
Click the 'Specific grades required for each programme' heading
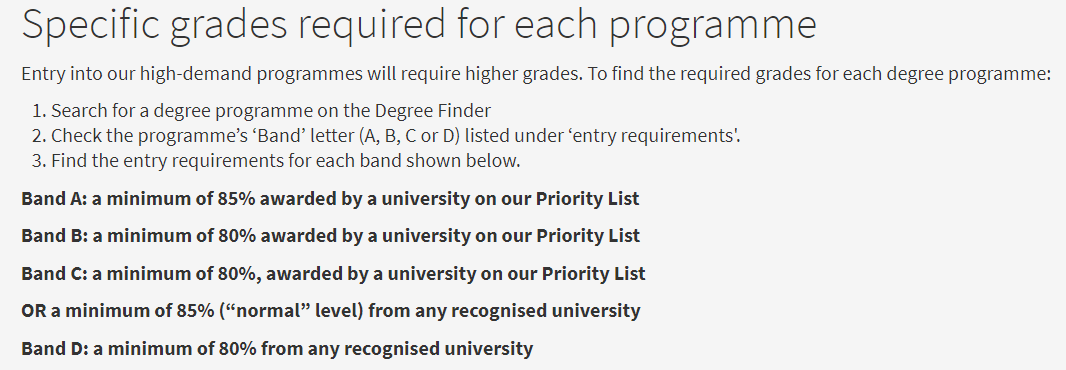click(x=419, y=26)
